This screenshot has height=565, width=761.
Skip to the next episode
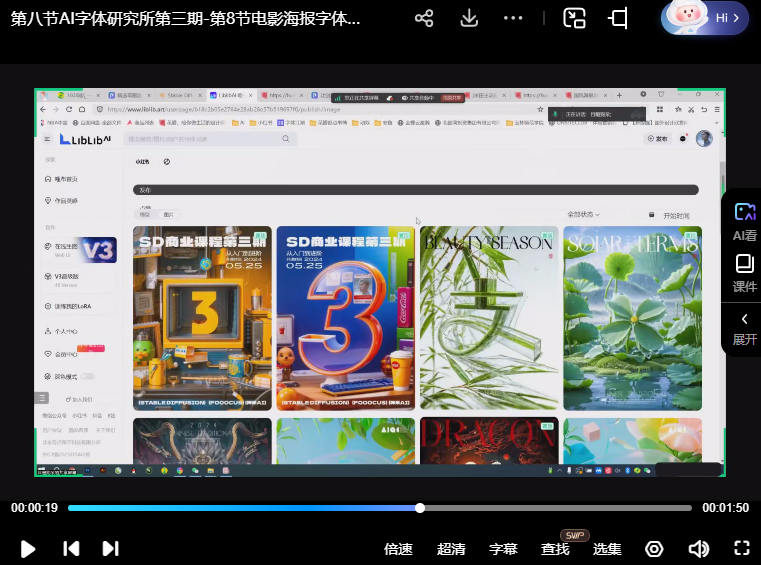[111, 548]
